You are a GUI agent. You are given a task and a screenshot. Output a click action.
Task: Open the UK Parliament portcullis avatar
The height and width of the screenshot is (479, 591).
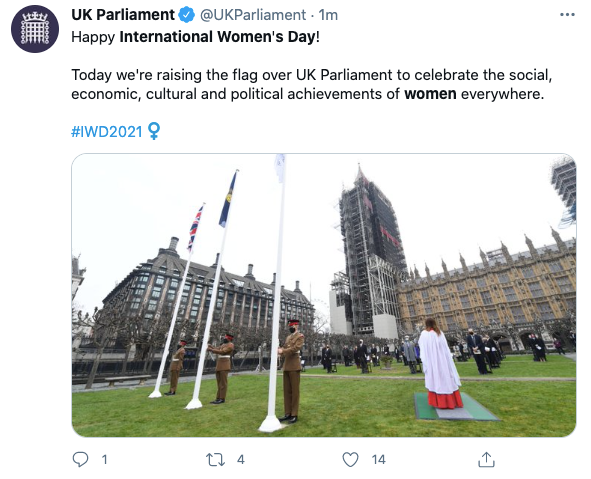[x=35, y=29]
